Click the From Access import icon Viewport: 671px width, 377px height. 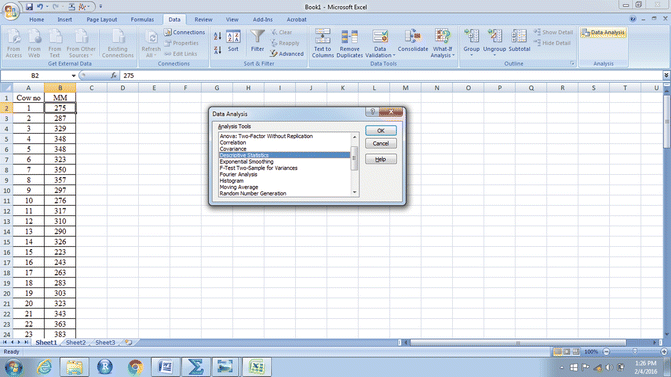coord(14,43)
